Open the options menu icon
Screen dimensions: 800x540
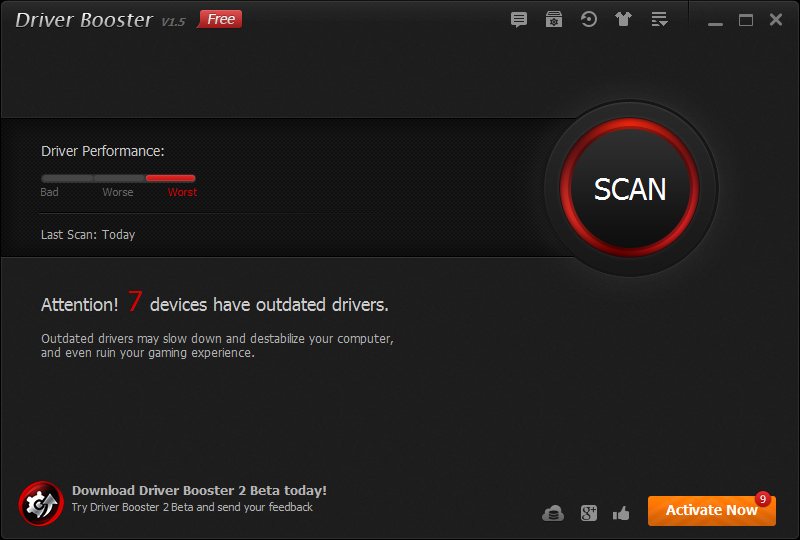[x=659, y=19]
